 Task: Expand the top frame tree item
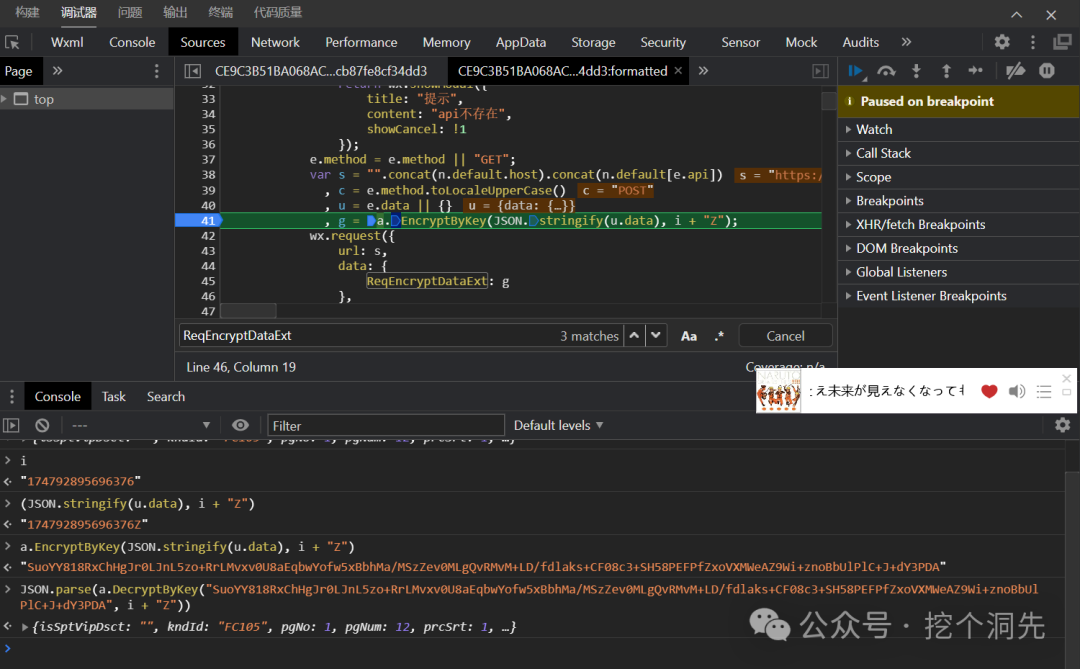click(4, 99)
